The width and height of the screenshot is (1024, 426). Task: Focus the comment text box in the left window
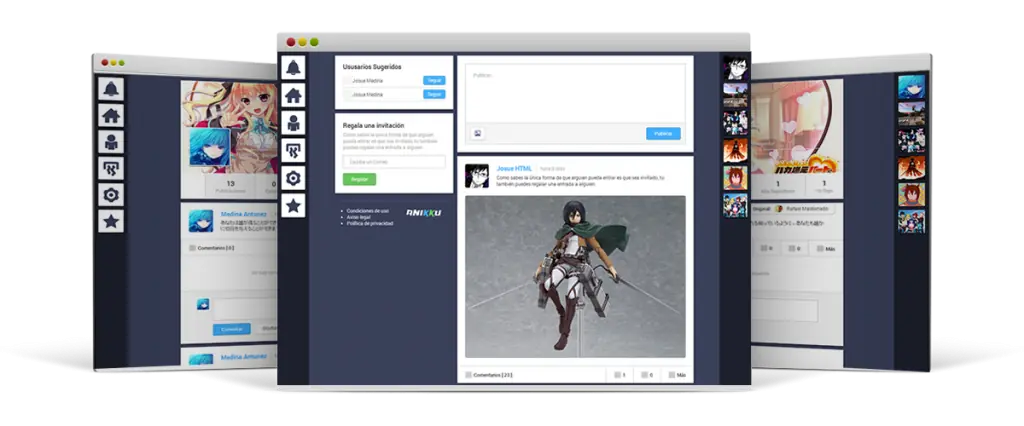pos(245,308)
